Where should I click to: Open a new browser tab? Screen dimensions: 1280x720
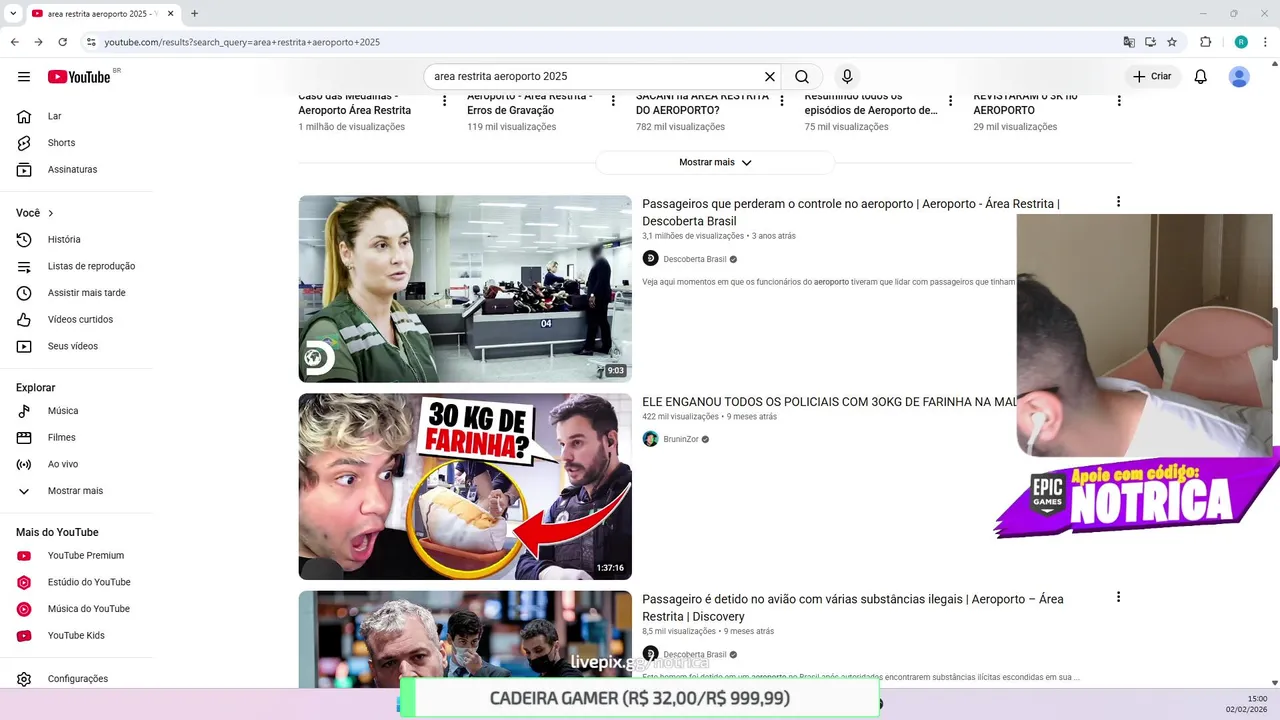point(194,14)
